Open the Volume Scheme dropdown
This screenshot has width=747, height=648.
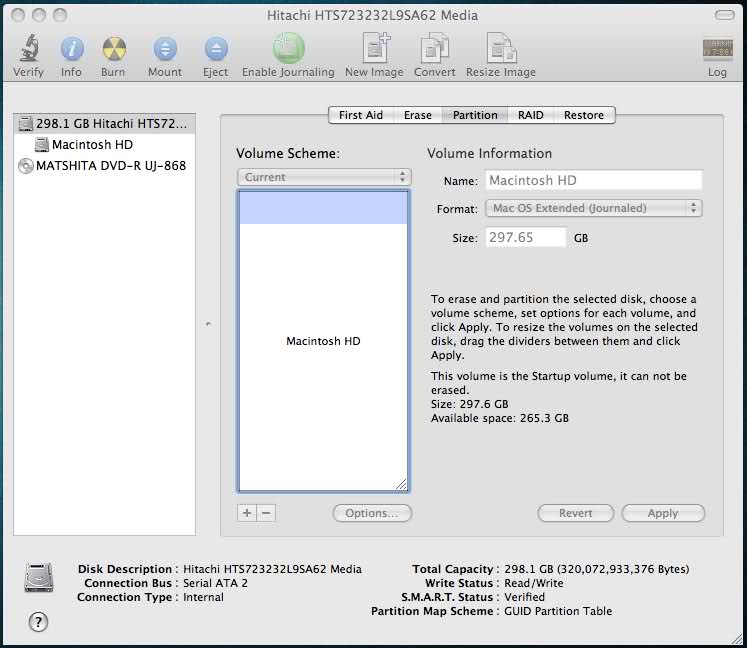pos(324,177)
